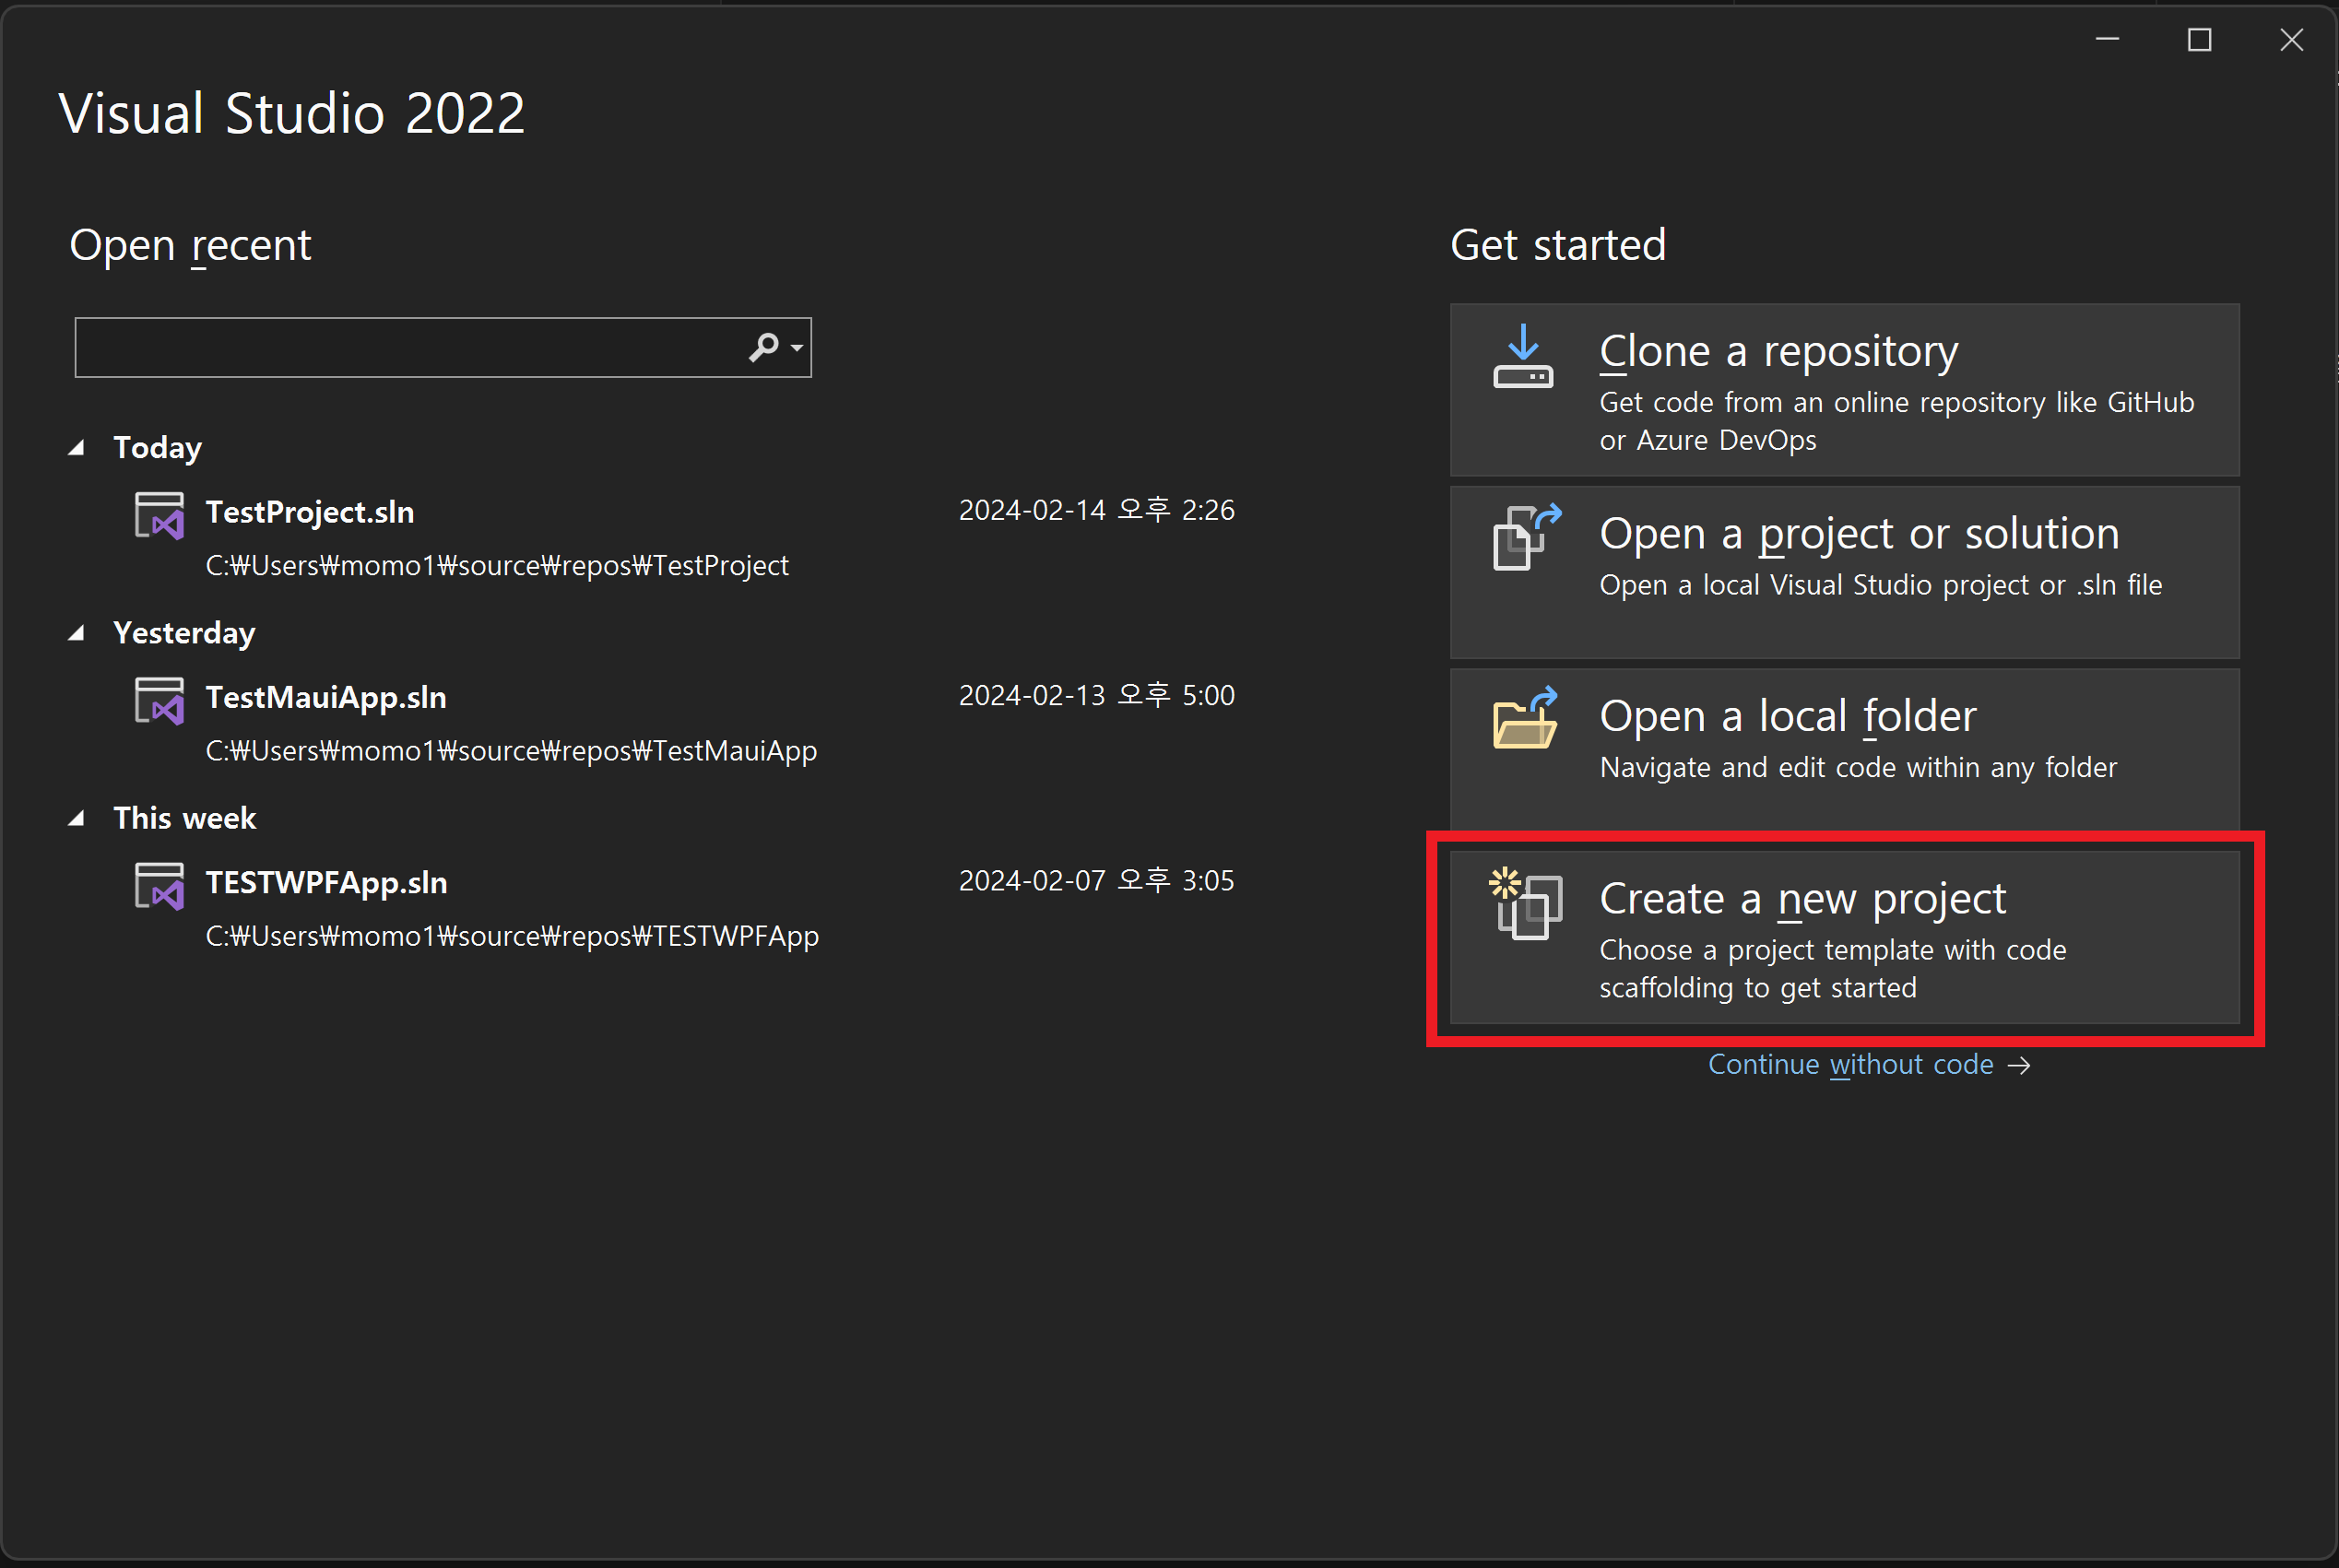This screenshot has width=2339, height=1568.
Task: Click the TESTWPFApp.sln solution file icon
Action: (x=159, y=885)
